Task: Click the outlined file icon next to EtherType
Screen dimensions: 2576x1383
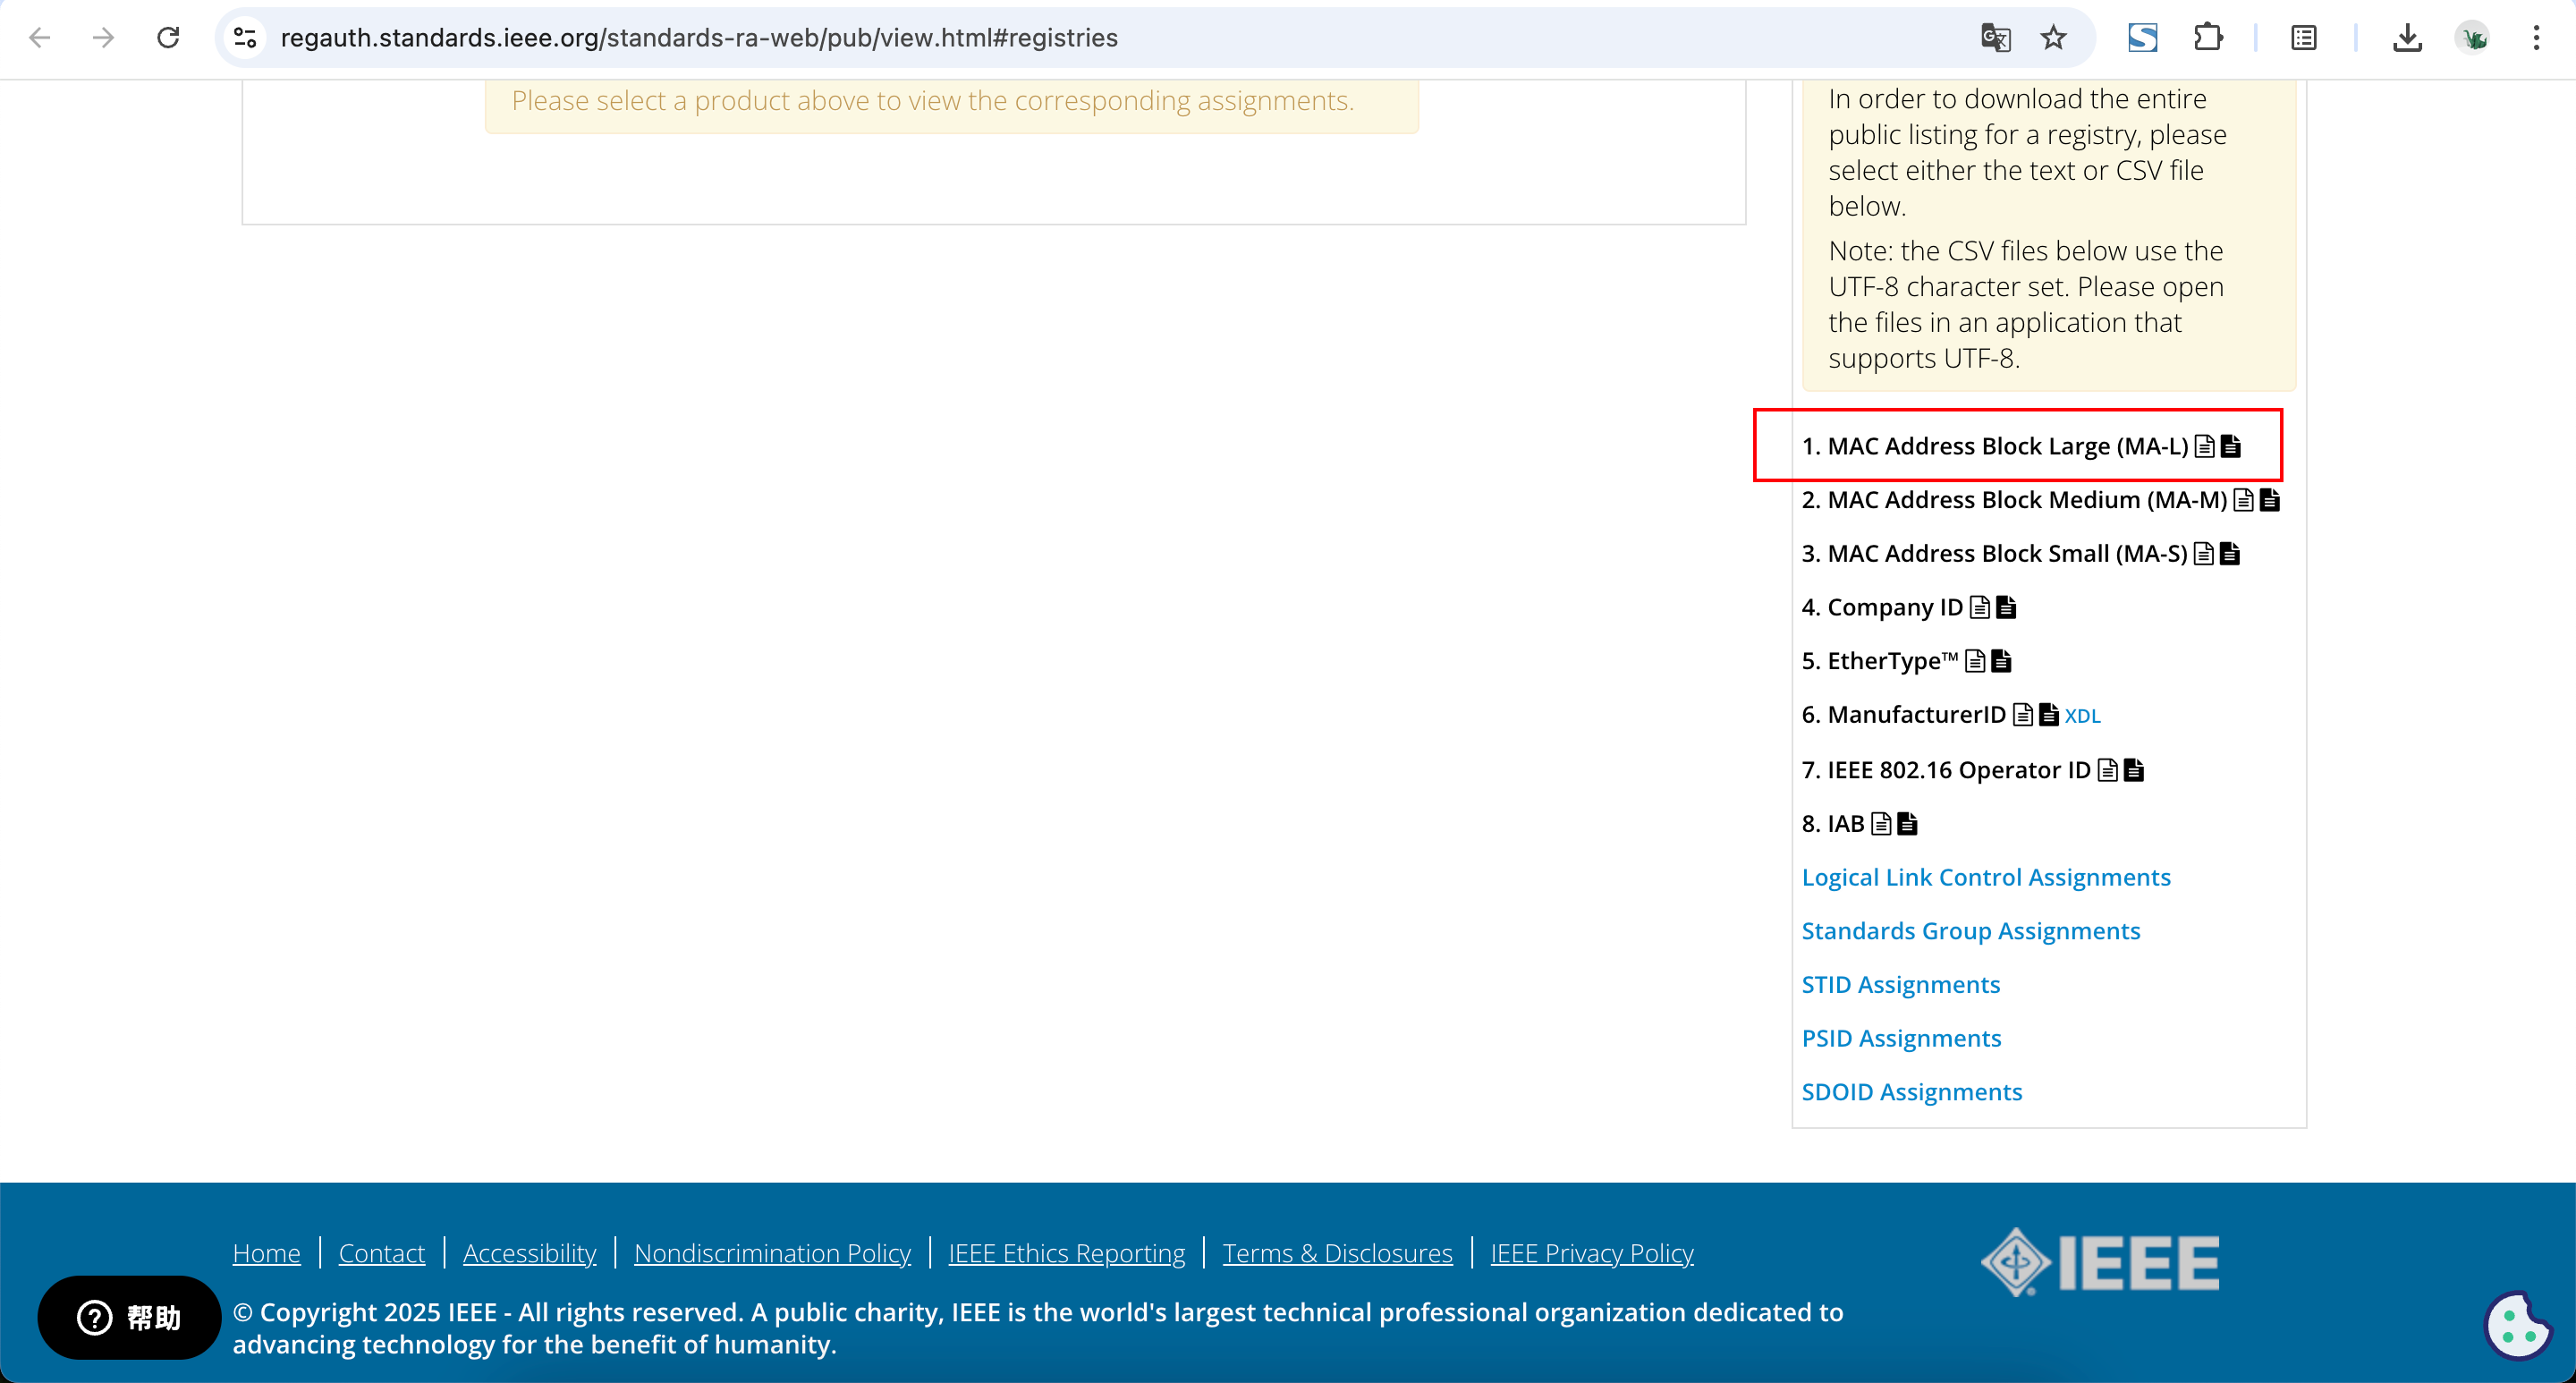Action: (1974, 661)
